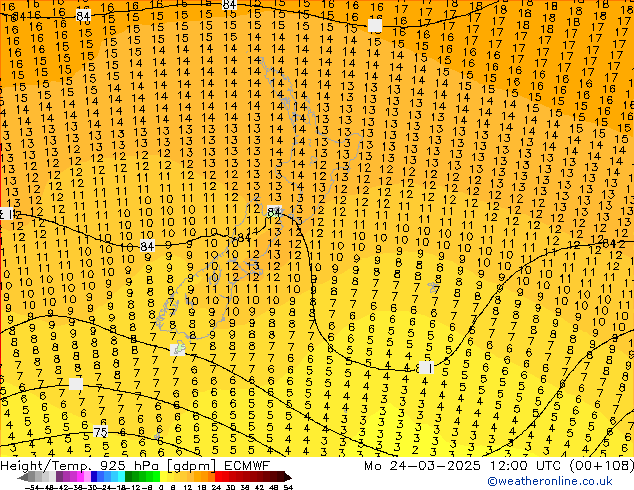Click the right arrow tip of the color bar
The width and height of the screenshot is (634, 490).
(290, 477)
